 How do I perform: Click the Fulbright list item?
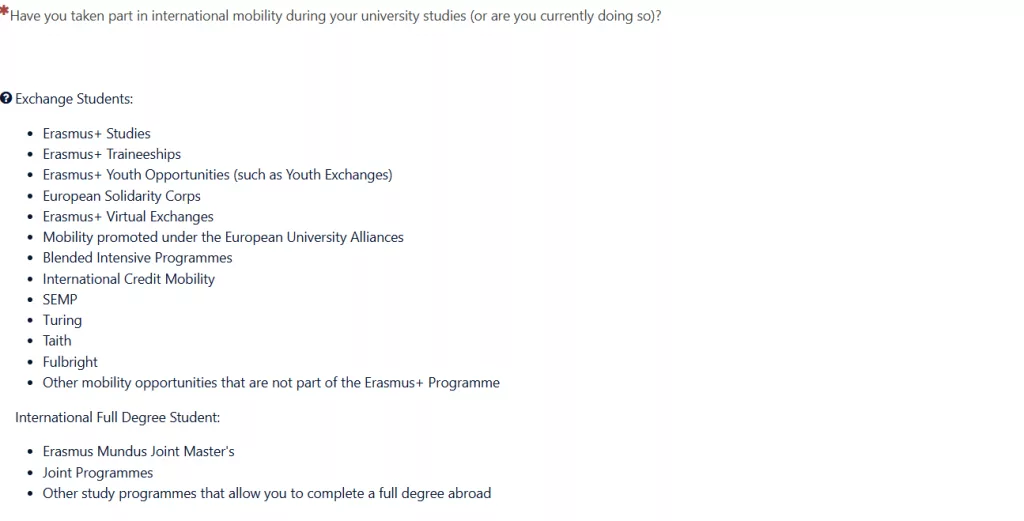tap(70, 362)
